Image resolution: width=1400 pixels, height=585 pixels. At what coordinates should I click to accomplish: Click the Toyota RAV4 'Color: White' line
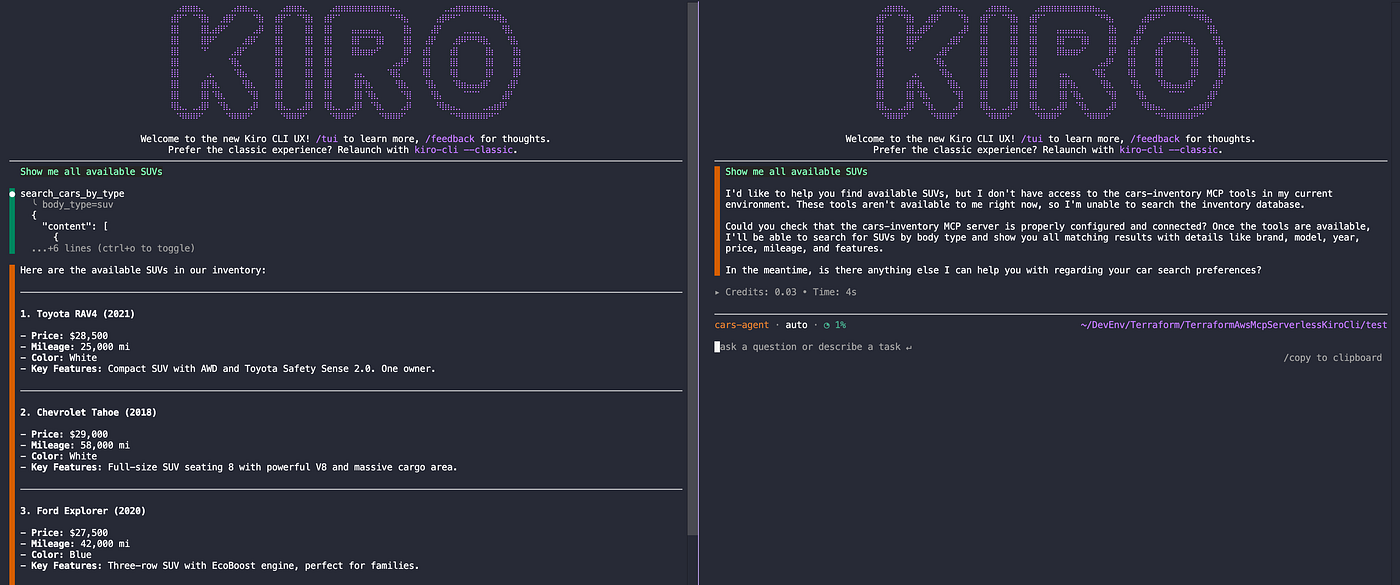(59, 358)
